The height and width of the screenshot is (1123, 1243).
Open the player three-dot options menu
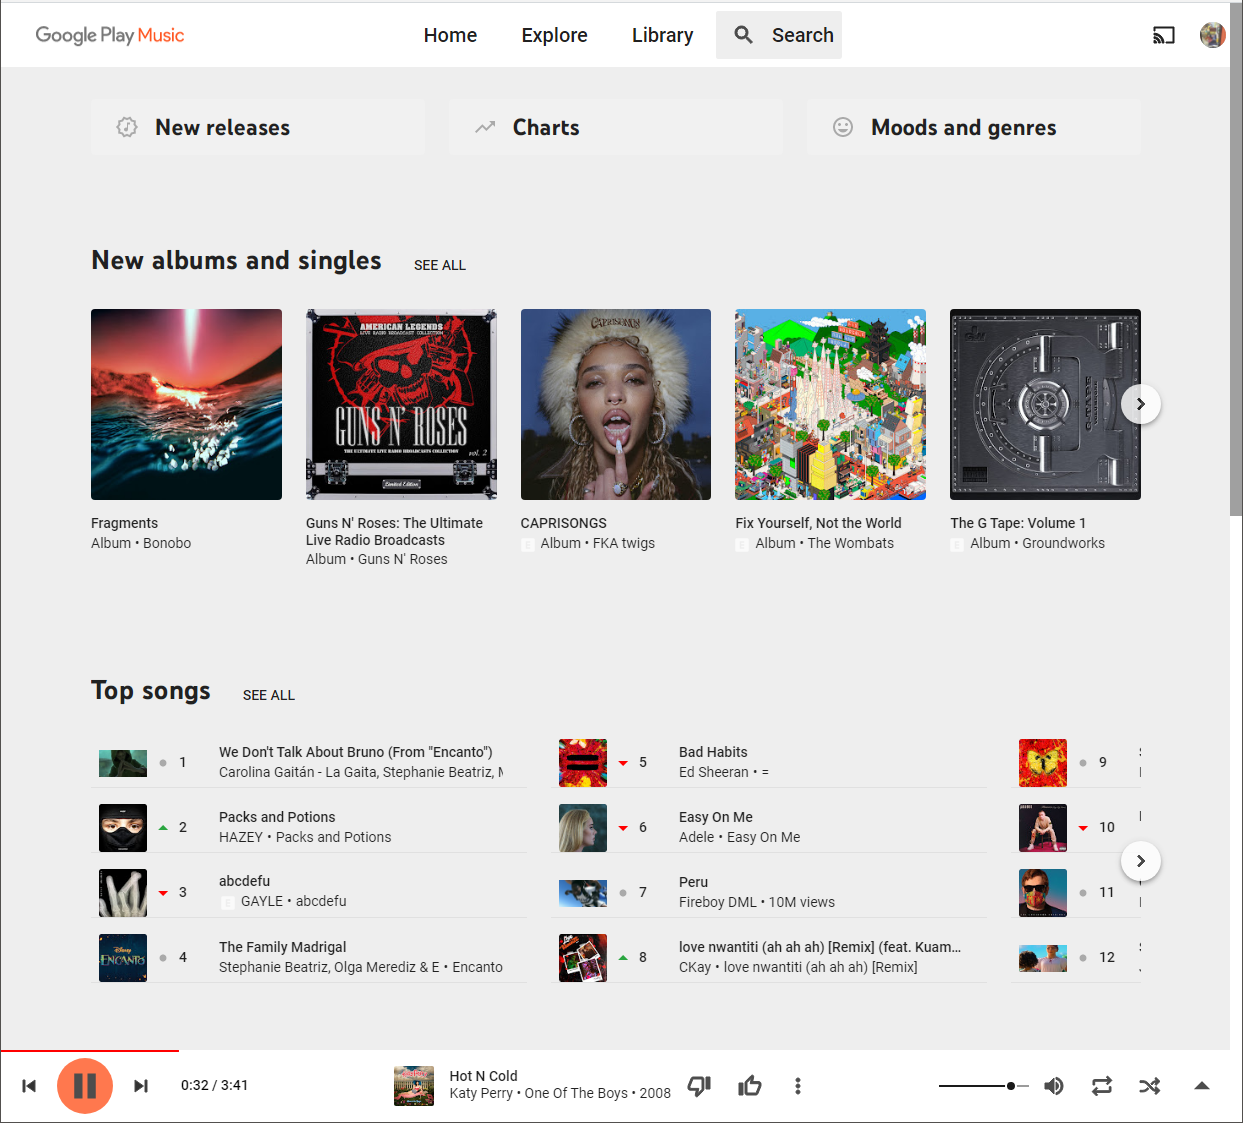tap(798, 1086)
